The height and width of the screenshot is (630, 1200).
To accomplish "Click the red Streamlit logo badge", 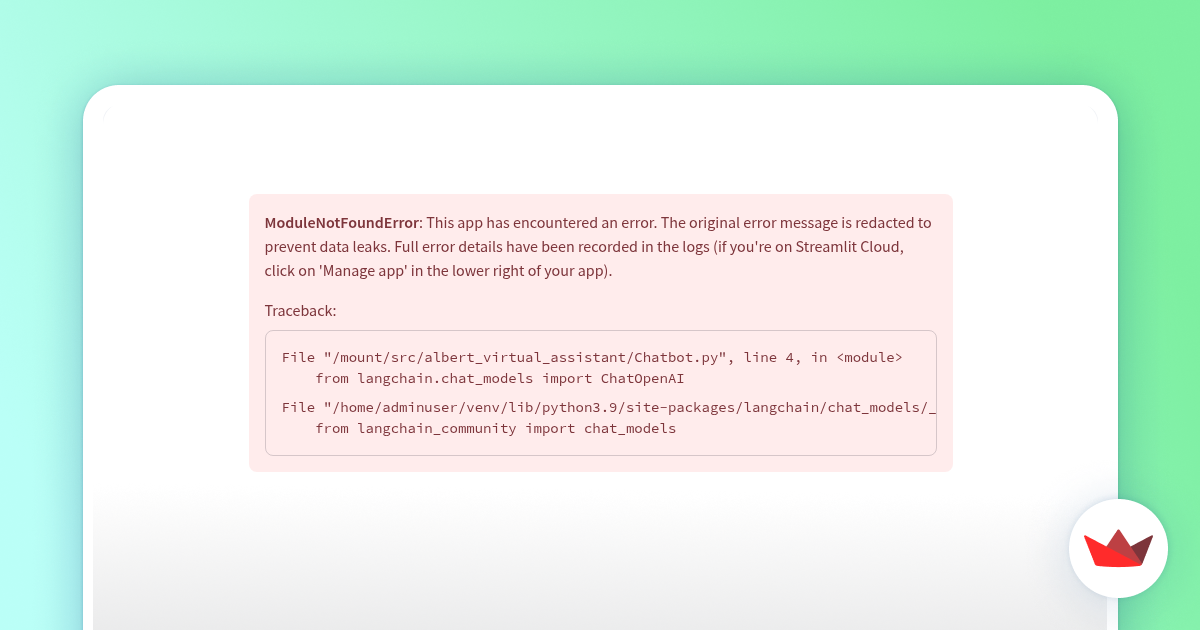I will [1118, 548].
